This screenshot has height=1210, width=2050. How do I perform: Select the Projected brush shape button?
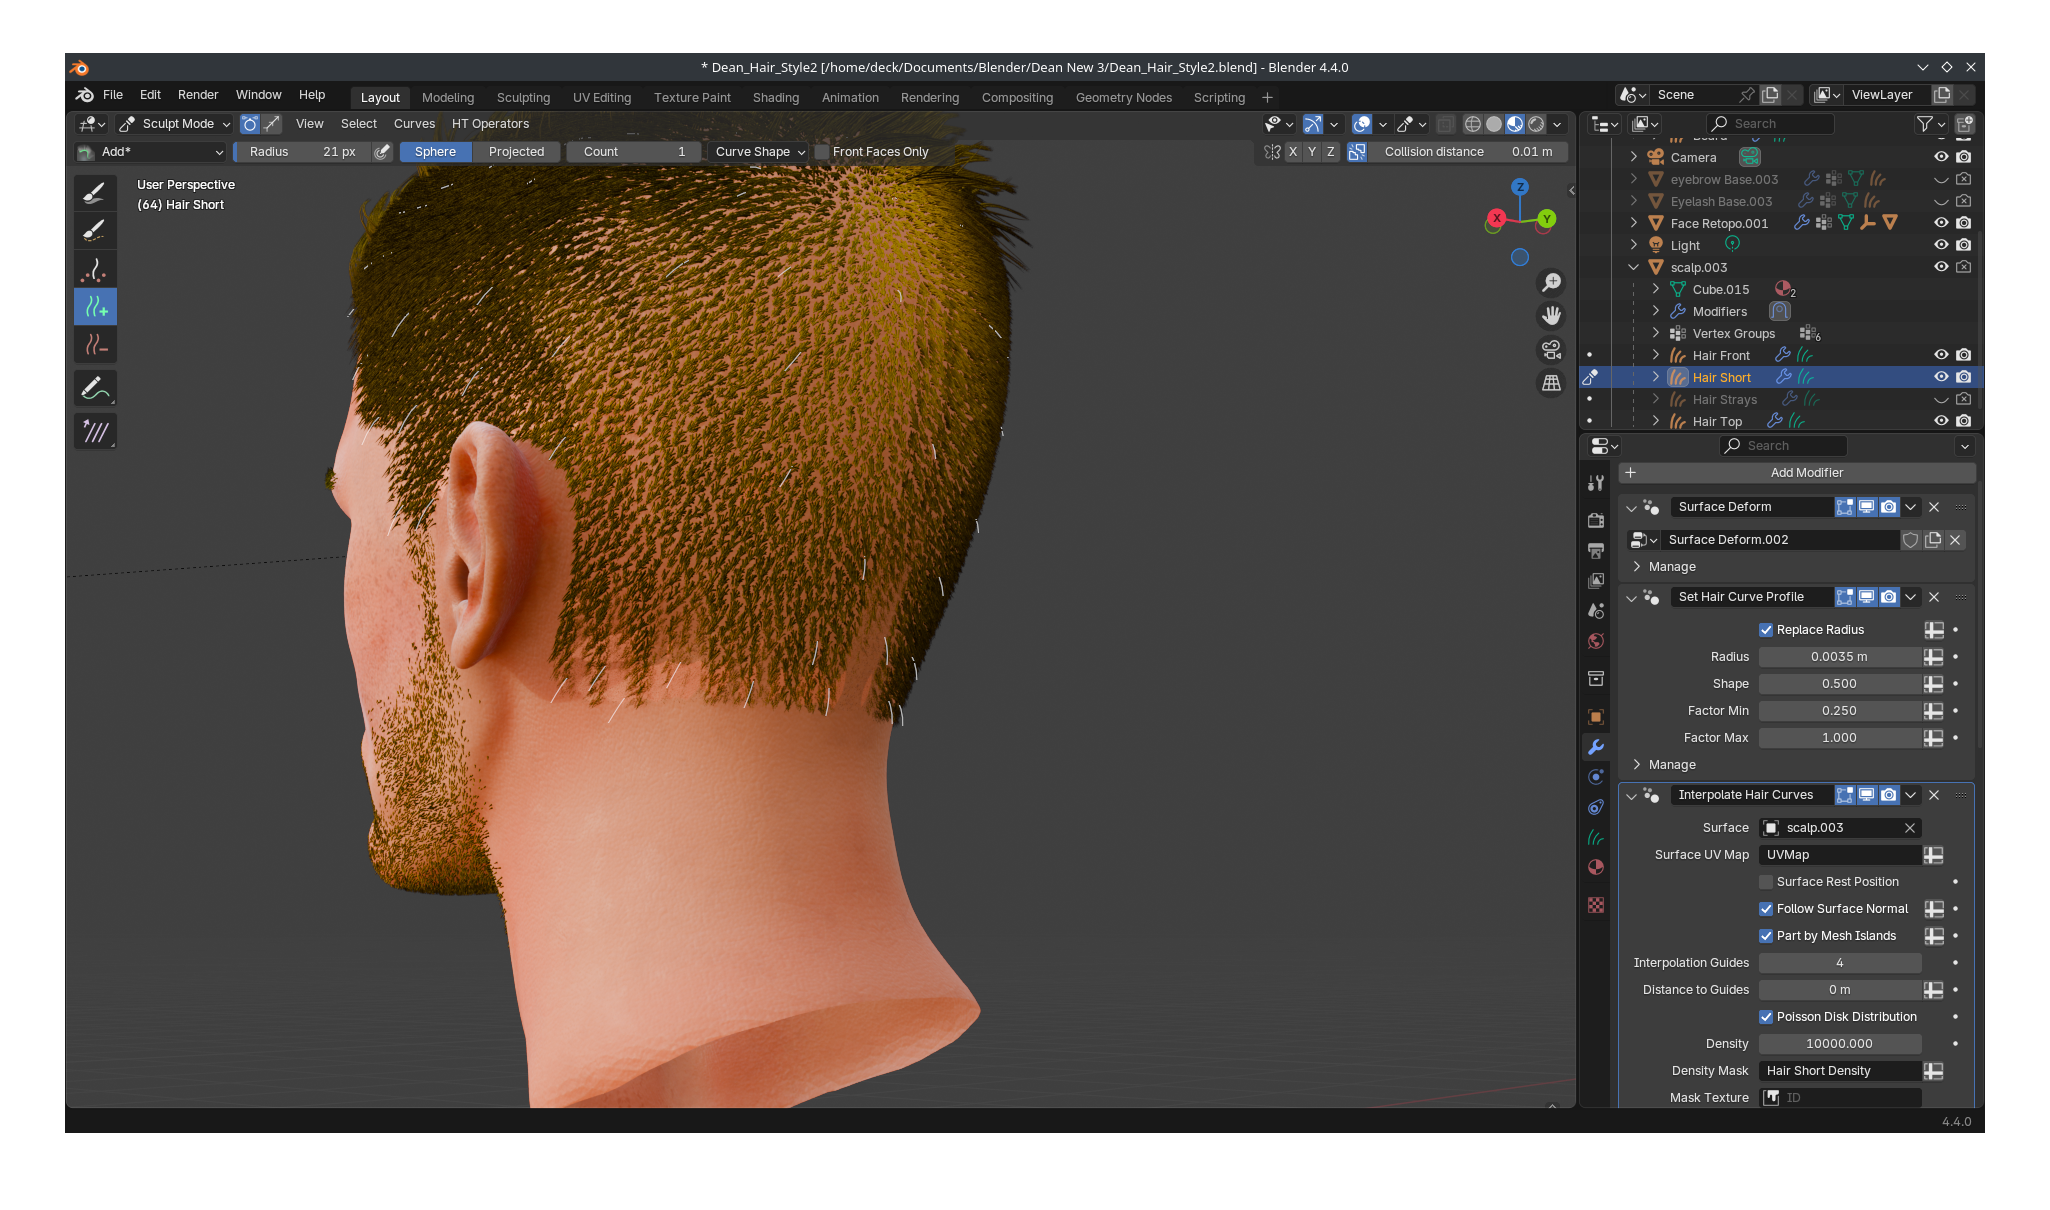pyautogui.click(x=516, y=152)
